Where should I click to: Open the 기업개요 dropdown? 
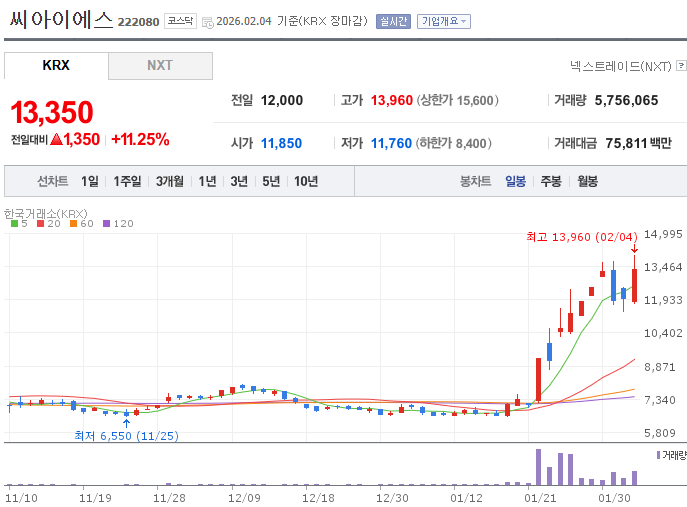pyautogui.click(x=444, y=21)
